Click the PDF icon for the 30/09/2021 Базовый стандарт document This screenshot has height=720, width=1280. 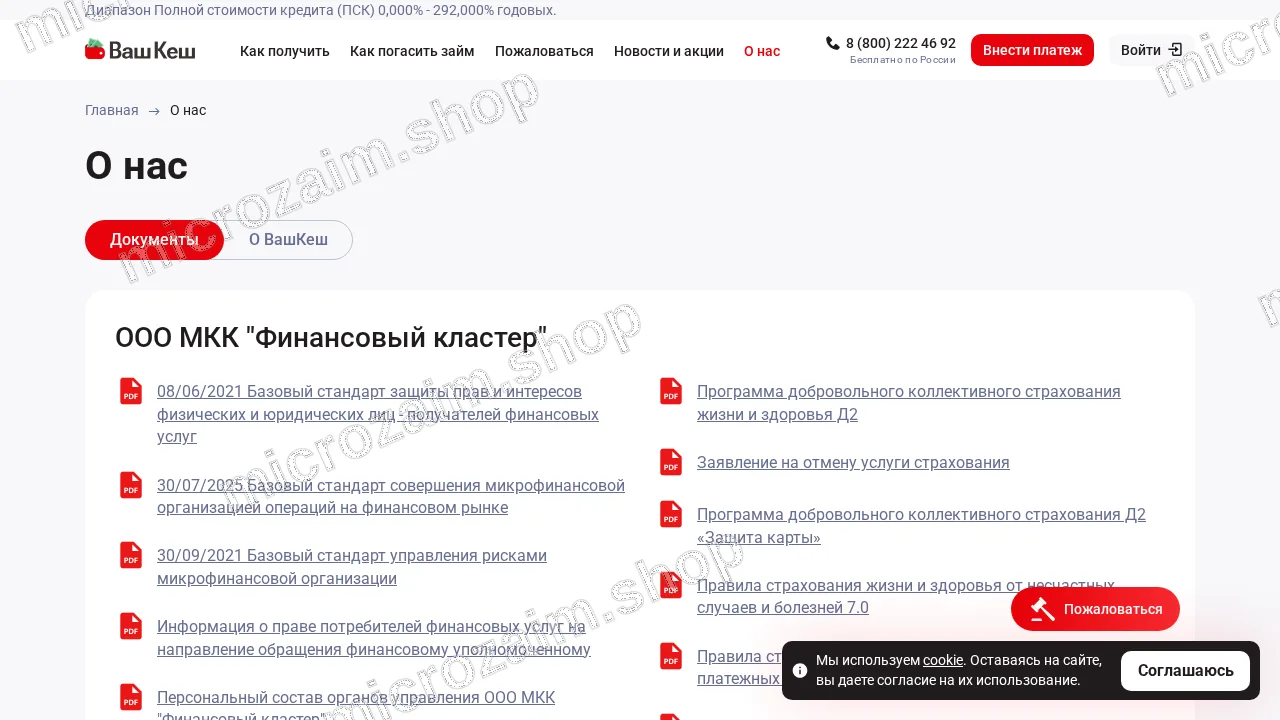(131, 555)
